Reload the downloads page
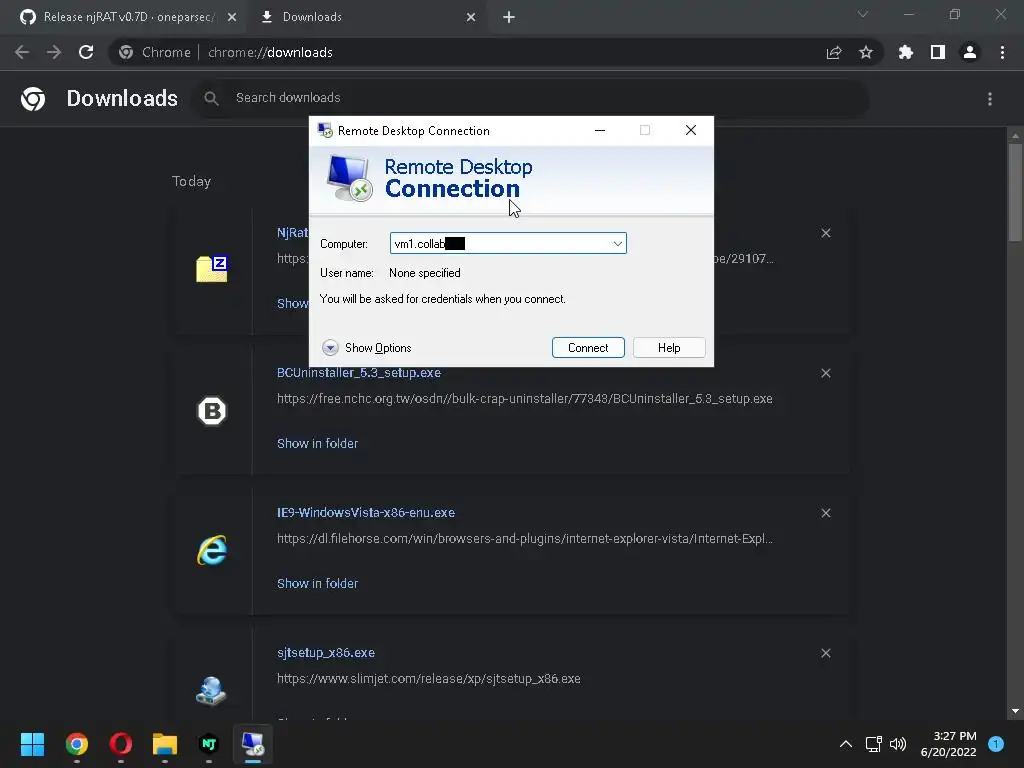The width and height of the screenshot is (1024, 768). [x=86, y=52]
